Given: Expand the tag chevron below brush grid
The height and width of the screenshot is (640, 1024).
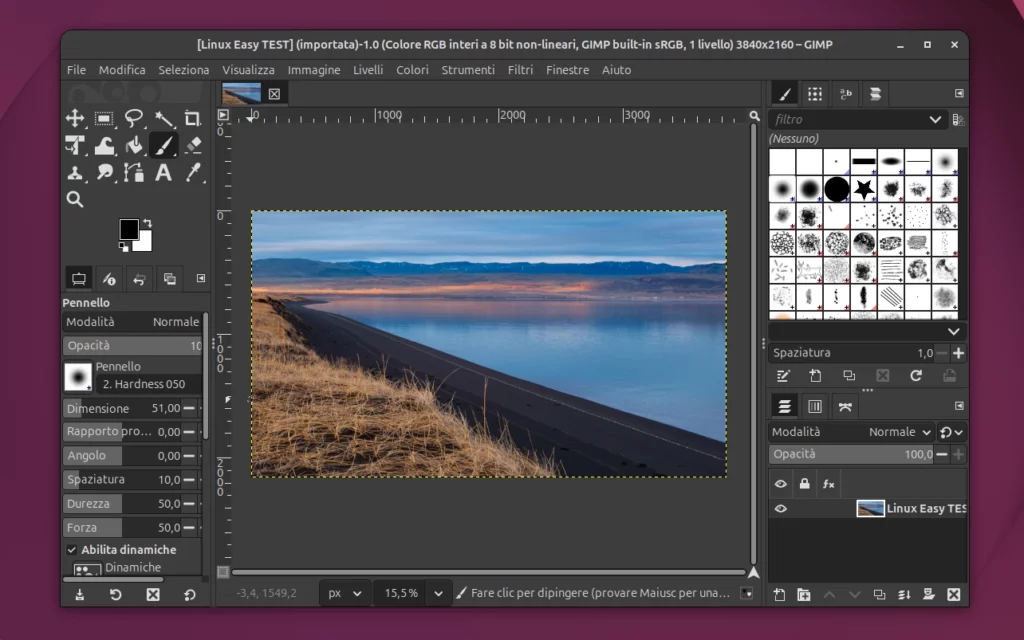Looking at the screenshot, I should point(953,332).
